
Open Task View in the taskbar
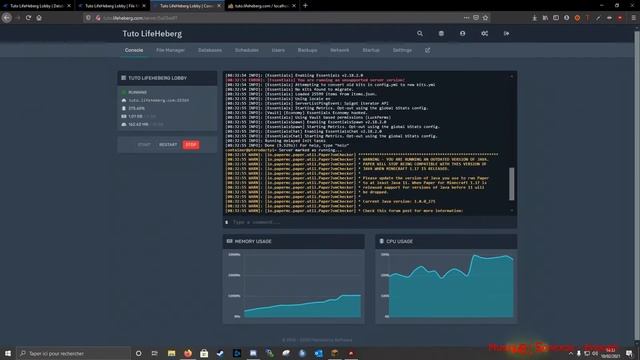point(155,353)
